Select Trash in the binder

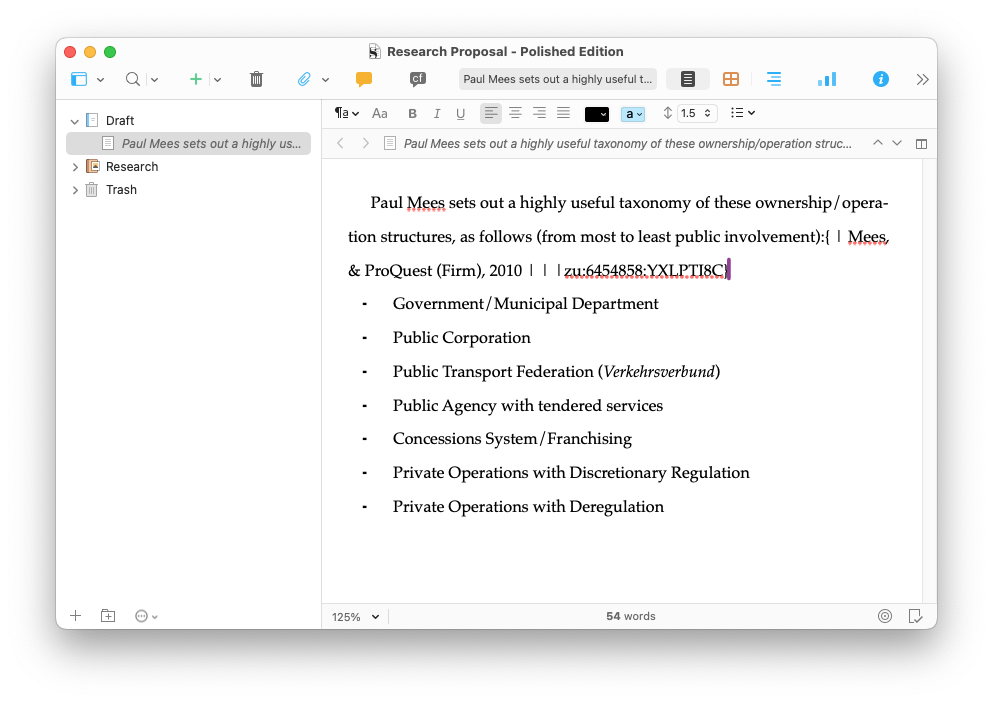tap(121, 189)
